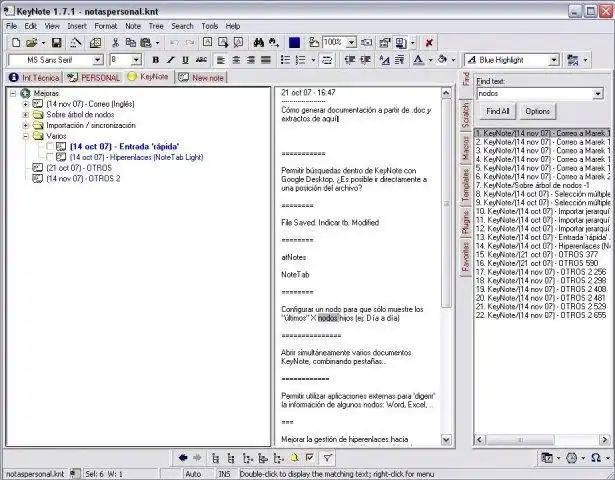Select result 7 Sobre árbol de nodos

click(x=542, y=185)
